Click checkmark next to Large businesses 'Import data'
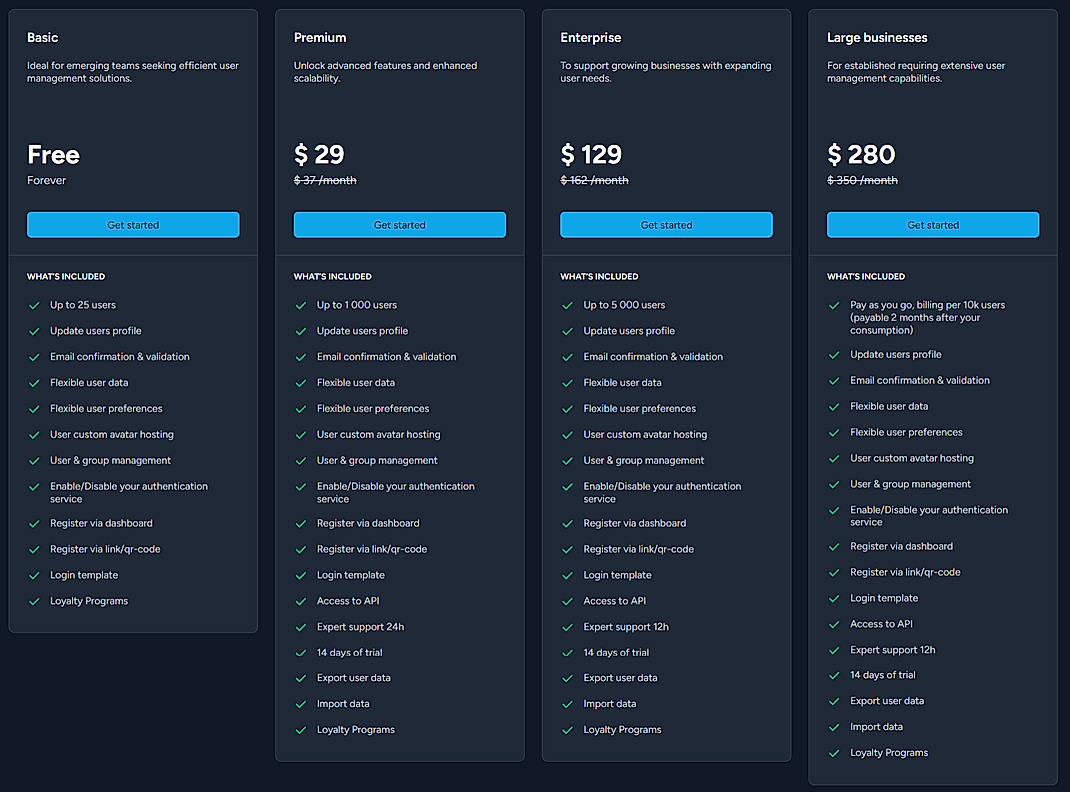This screenshot has height=792, width=1070. tap(834, 728)
